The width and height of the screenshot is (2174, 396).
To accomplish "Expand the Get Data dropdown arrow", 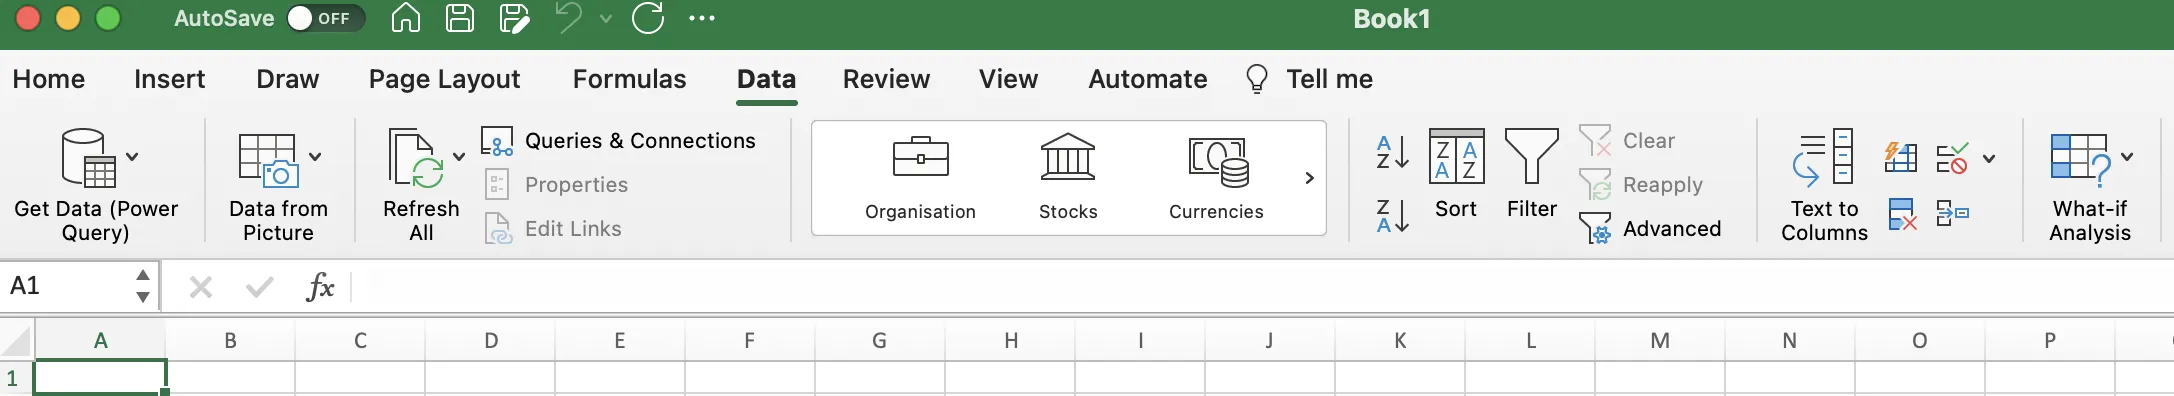I will [132, 157].
